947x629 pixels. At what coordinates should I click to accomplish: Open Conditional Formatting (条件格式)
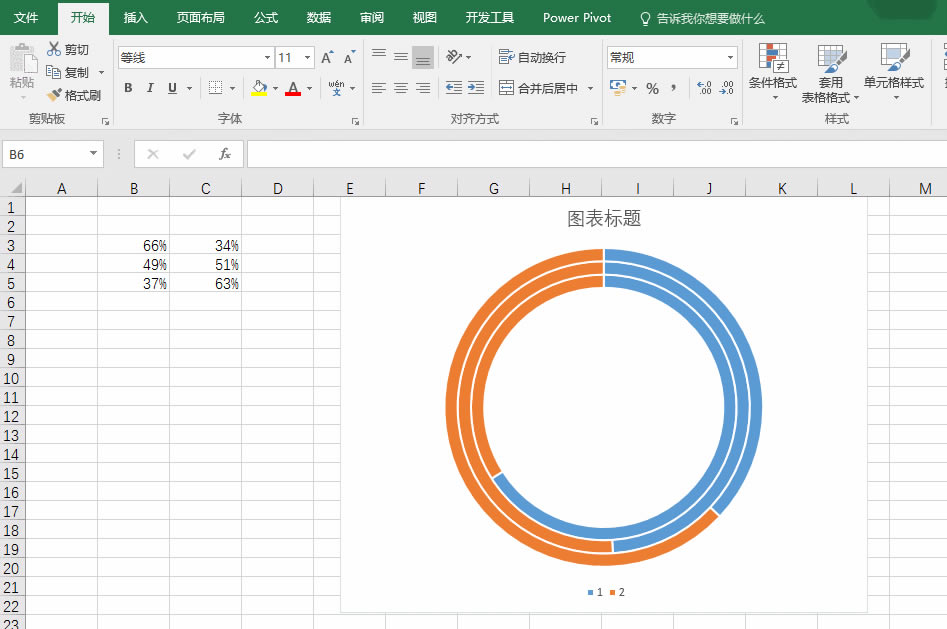coord(772,71)
